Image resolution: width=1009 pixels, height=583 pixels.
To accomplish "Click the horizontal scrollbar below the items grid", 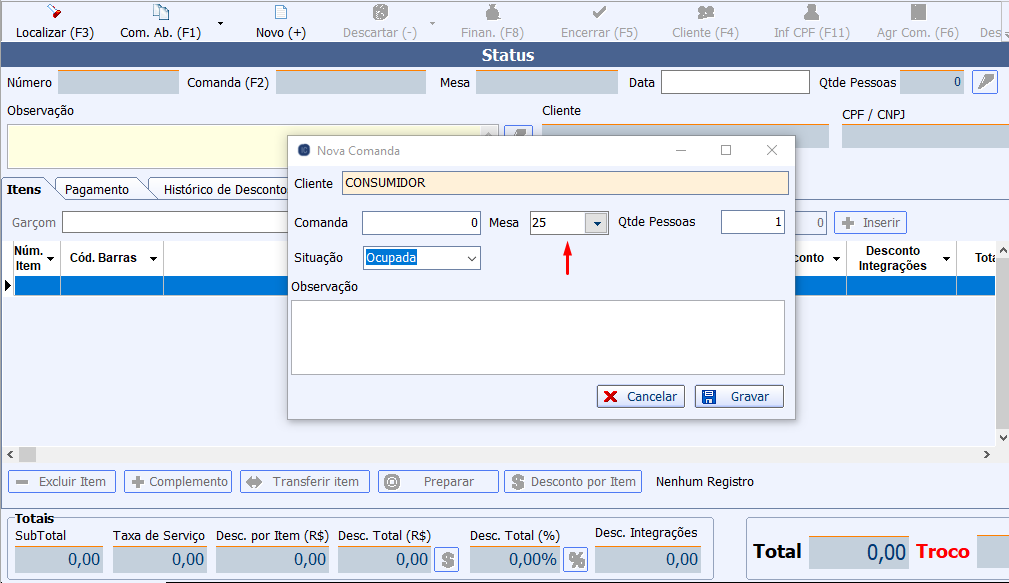I will [500, 454].
